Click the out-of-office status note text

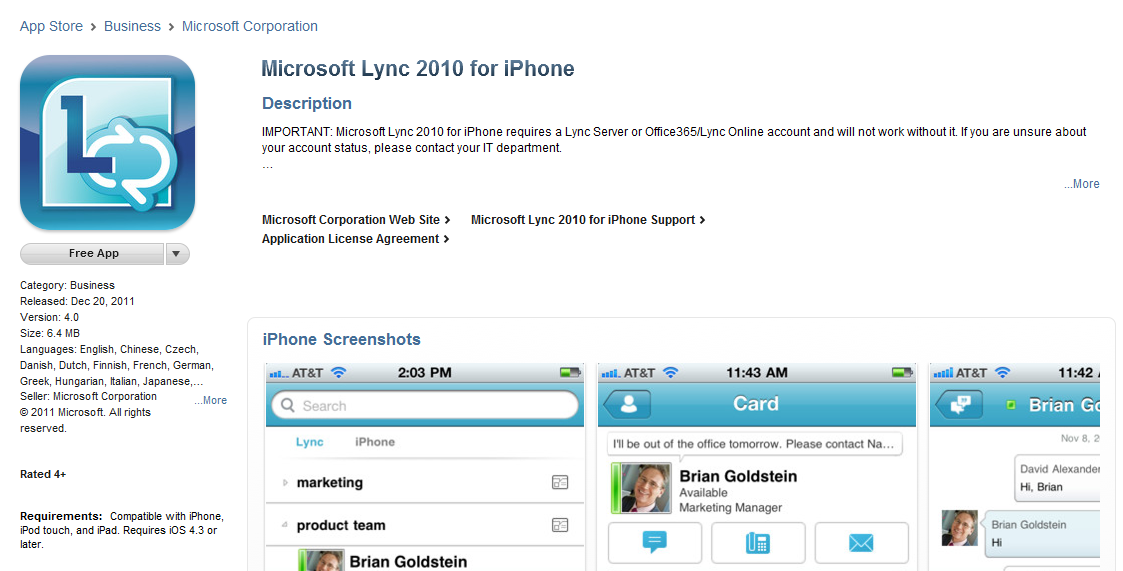(x=753, y=444)
